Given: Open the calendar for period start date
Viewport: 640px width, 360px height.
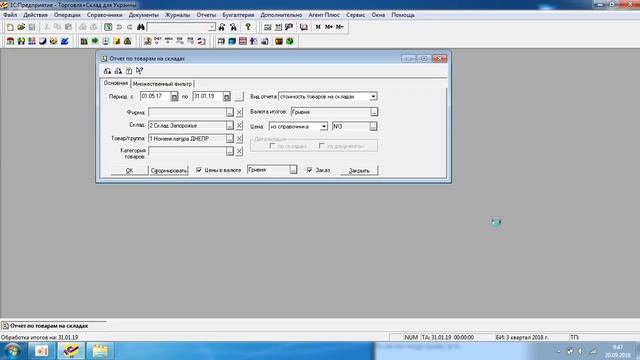Looking at the screenshot, I should (x=174, y=97).
